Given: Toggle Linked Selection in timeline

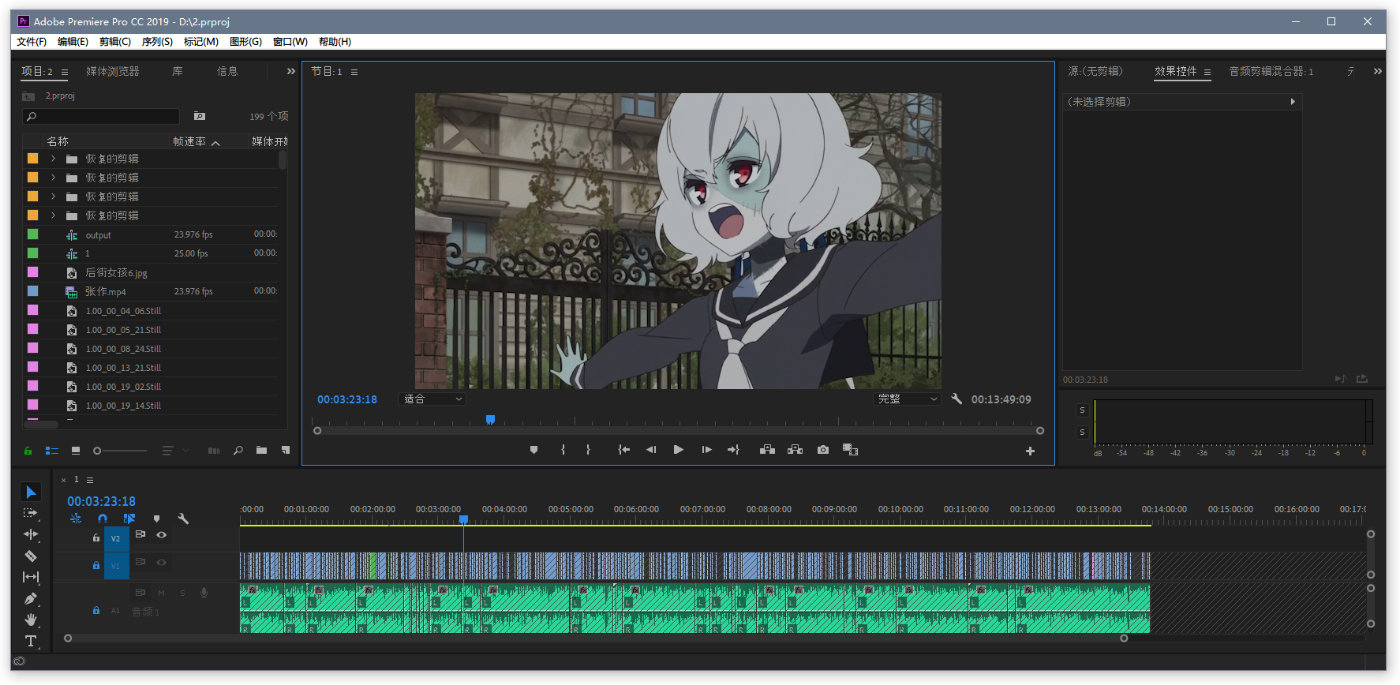Looking at the screenshot, I should (129, 519).
